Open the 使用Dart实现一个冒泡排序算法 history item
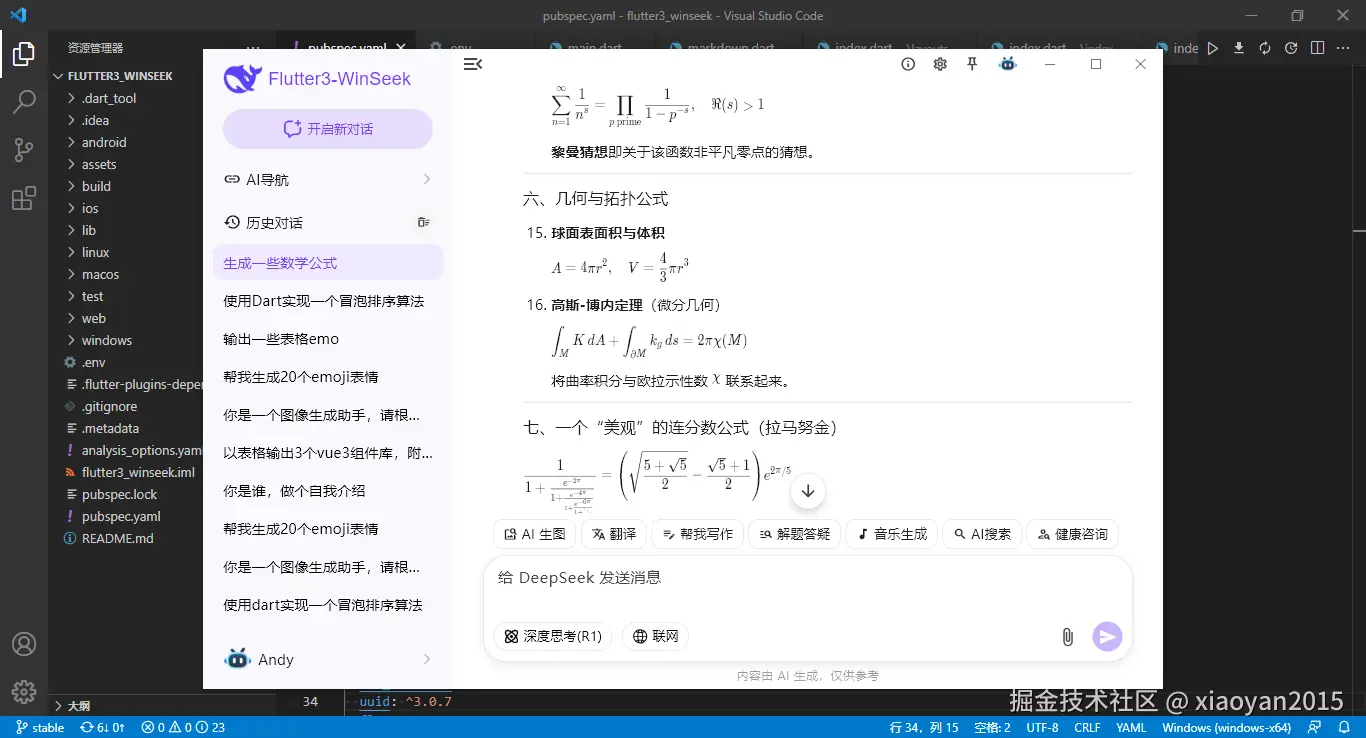The height and width of the screenshot is (738, 1366). (327, 300)
